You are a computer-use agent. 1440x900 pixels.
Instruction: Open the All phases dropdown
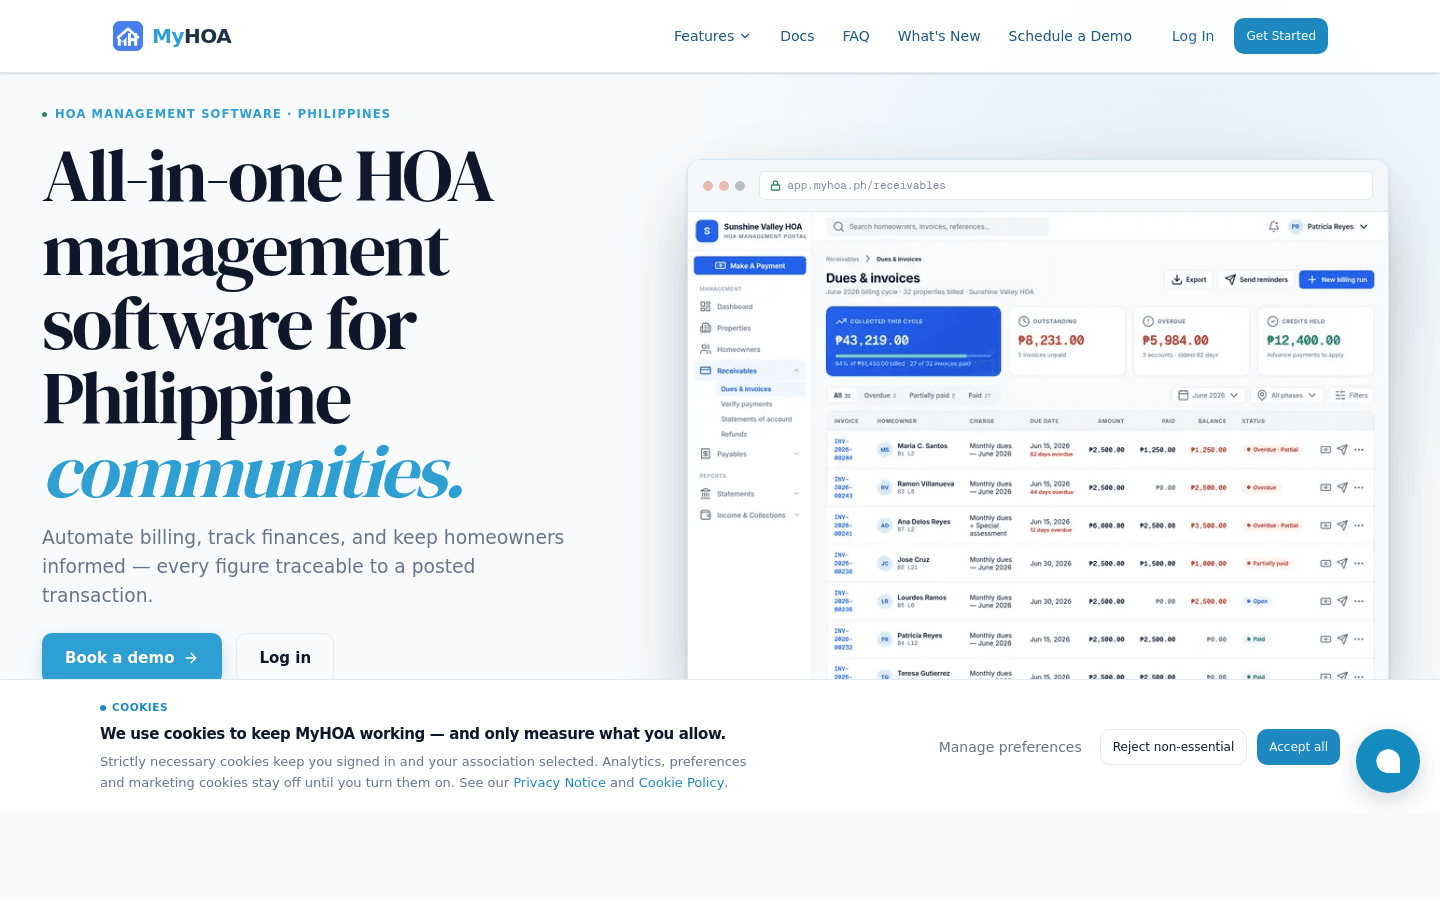pos(1287,395)
